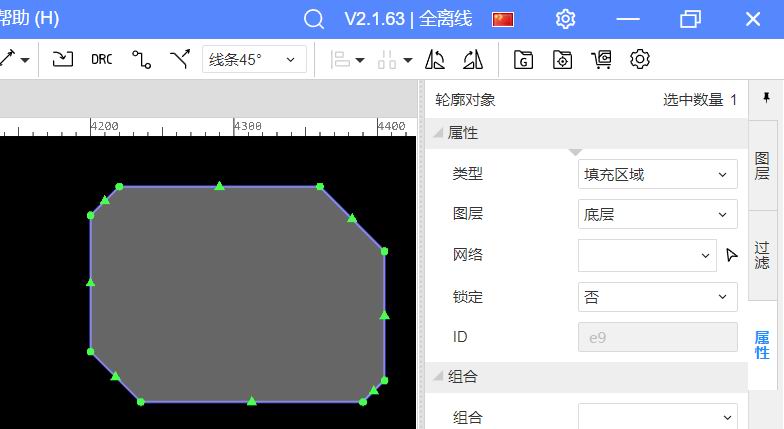This screenshot has width=784, height=429.
Task: Click the rotate left mirror icon
Action: (434, 59)
